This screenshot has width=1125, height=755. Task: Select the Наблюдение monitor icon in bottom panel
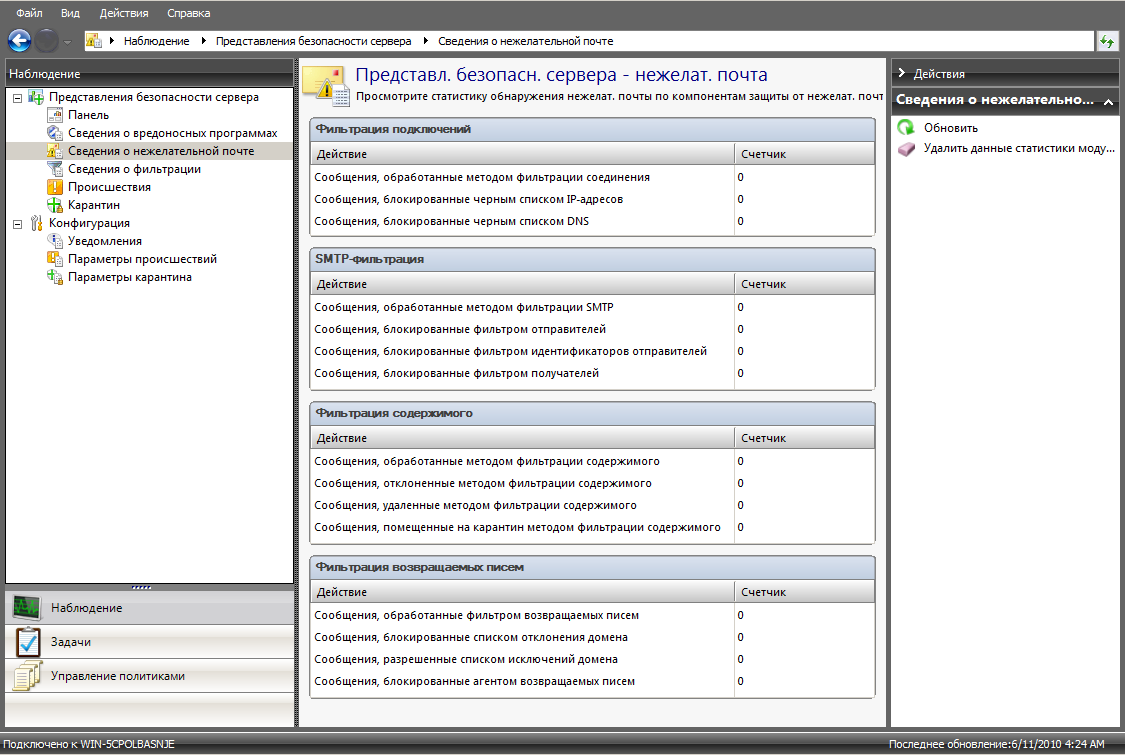(x=27, y=608)
